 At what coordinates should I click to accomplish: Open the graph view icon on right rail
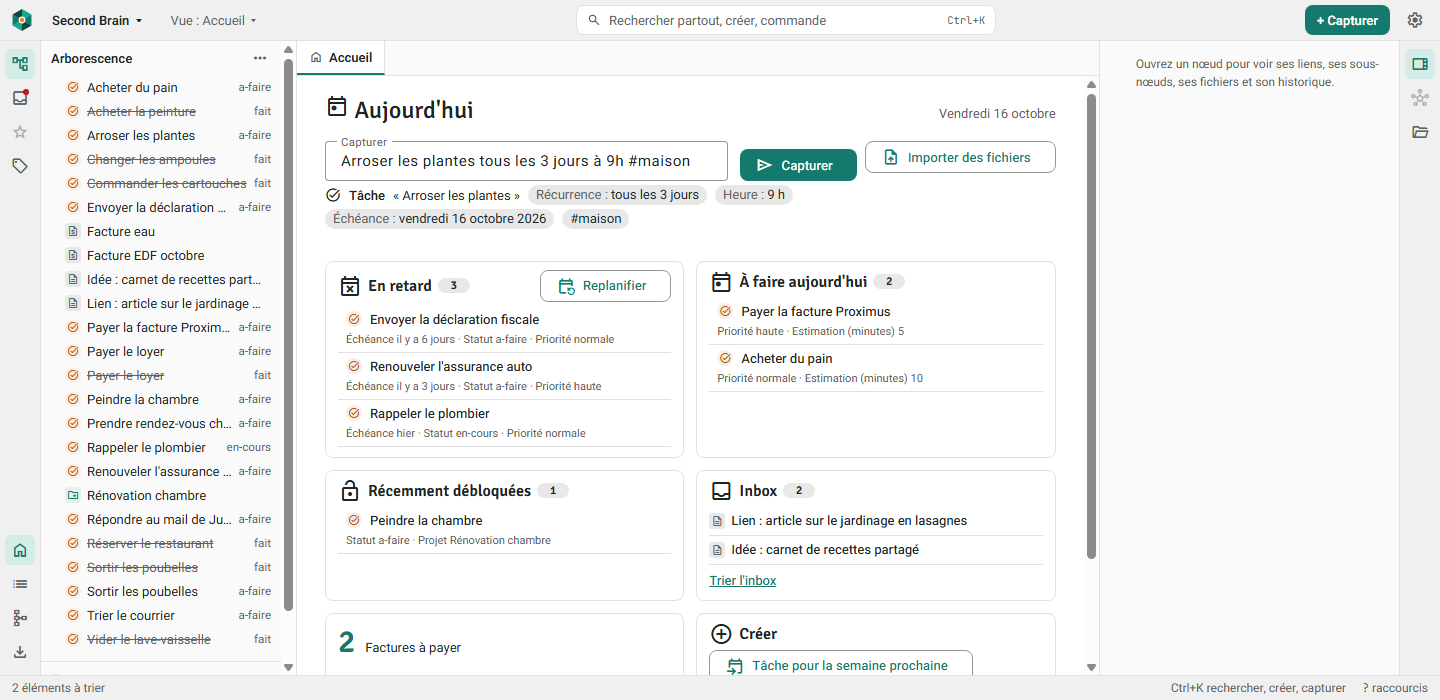pyautogui.click(x=1420, y=98)
